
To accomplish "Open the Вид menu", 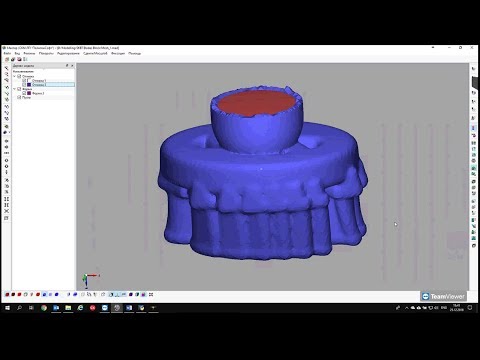I will tap(17, 53).
